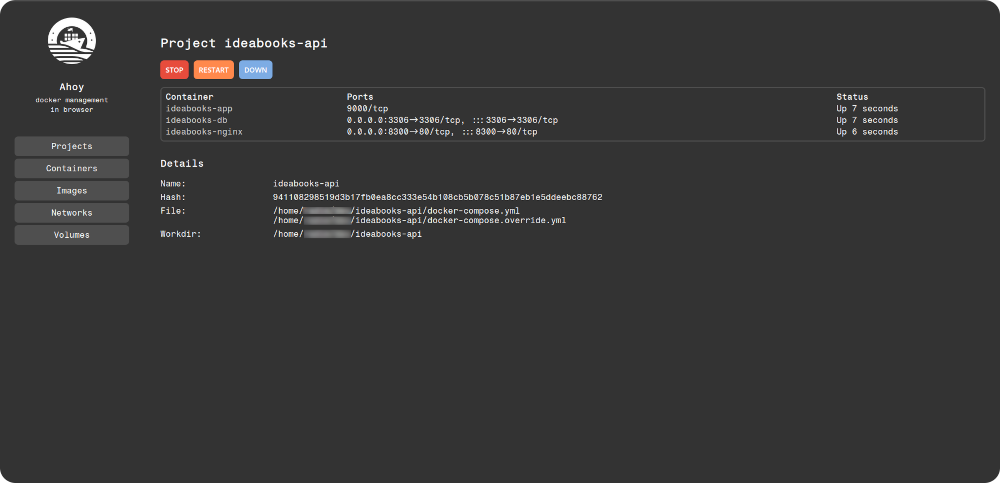The width and height of the screenshot is (1000, 483).
Task: Open the ideabooks-nginx container
Action: [204, 132]
